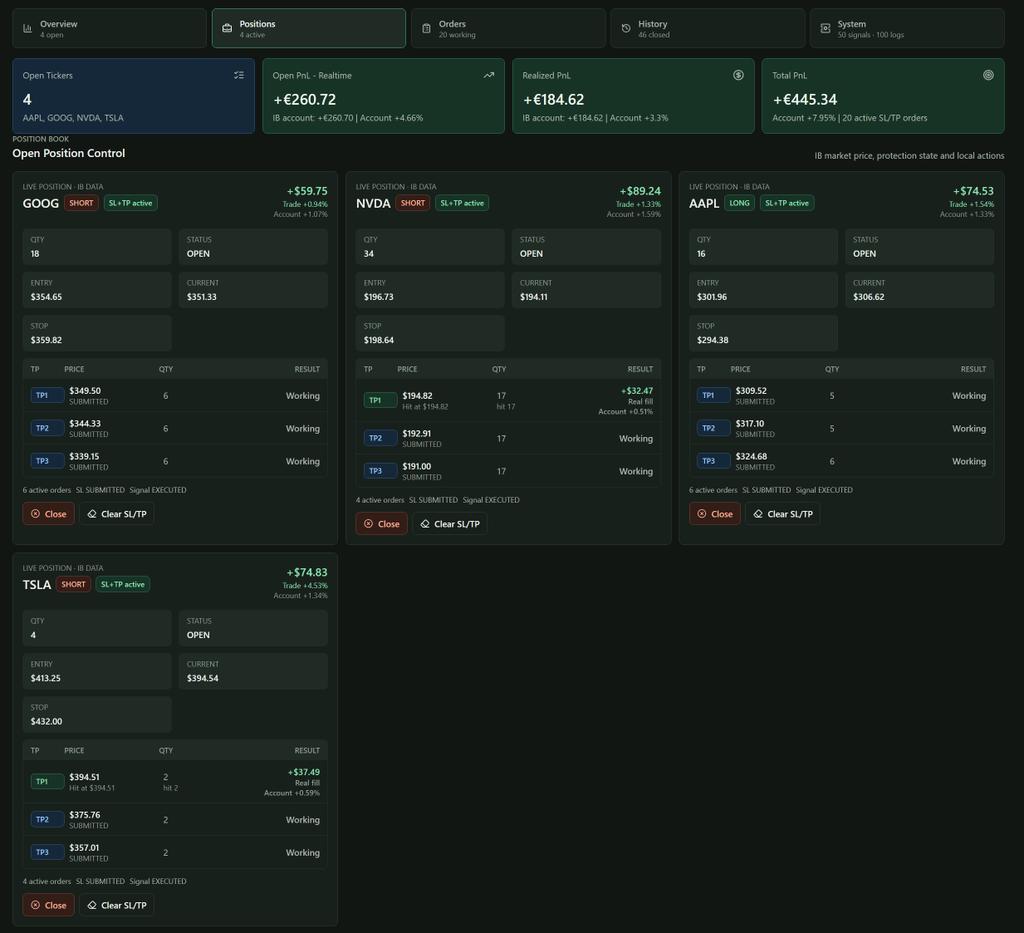Switch to the Orders tab
This screenshot has height=933, width=1024.
point(508,28)
